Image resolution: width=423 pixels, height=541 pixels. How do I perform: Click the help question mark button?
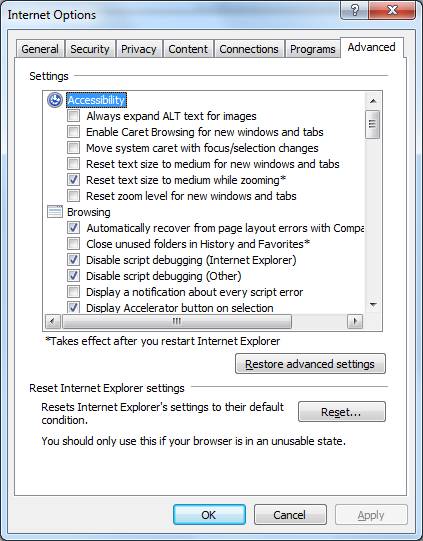[355, 10]
